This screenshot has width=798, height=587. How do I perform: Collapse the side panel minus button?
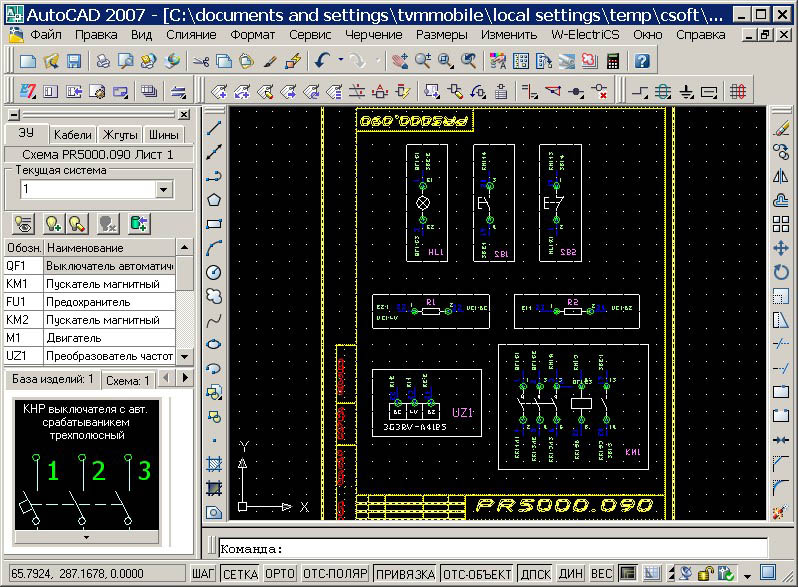pyautogui.click(x=14, y=115)
